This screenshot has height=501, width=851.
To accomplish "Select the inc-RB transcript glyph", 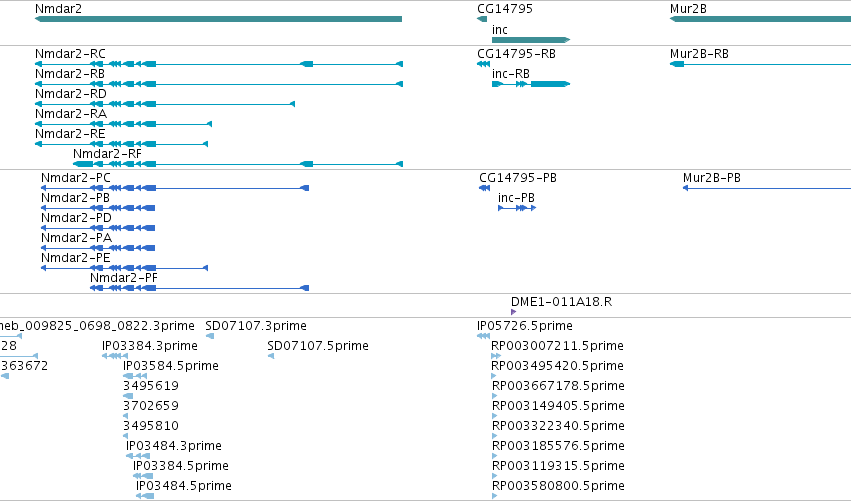I will point(531,84).
